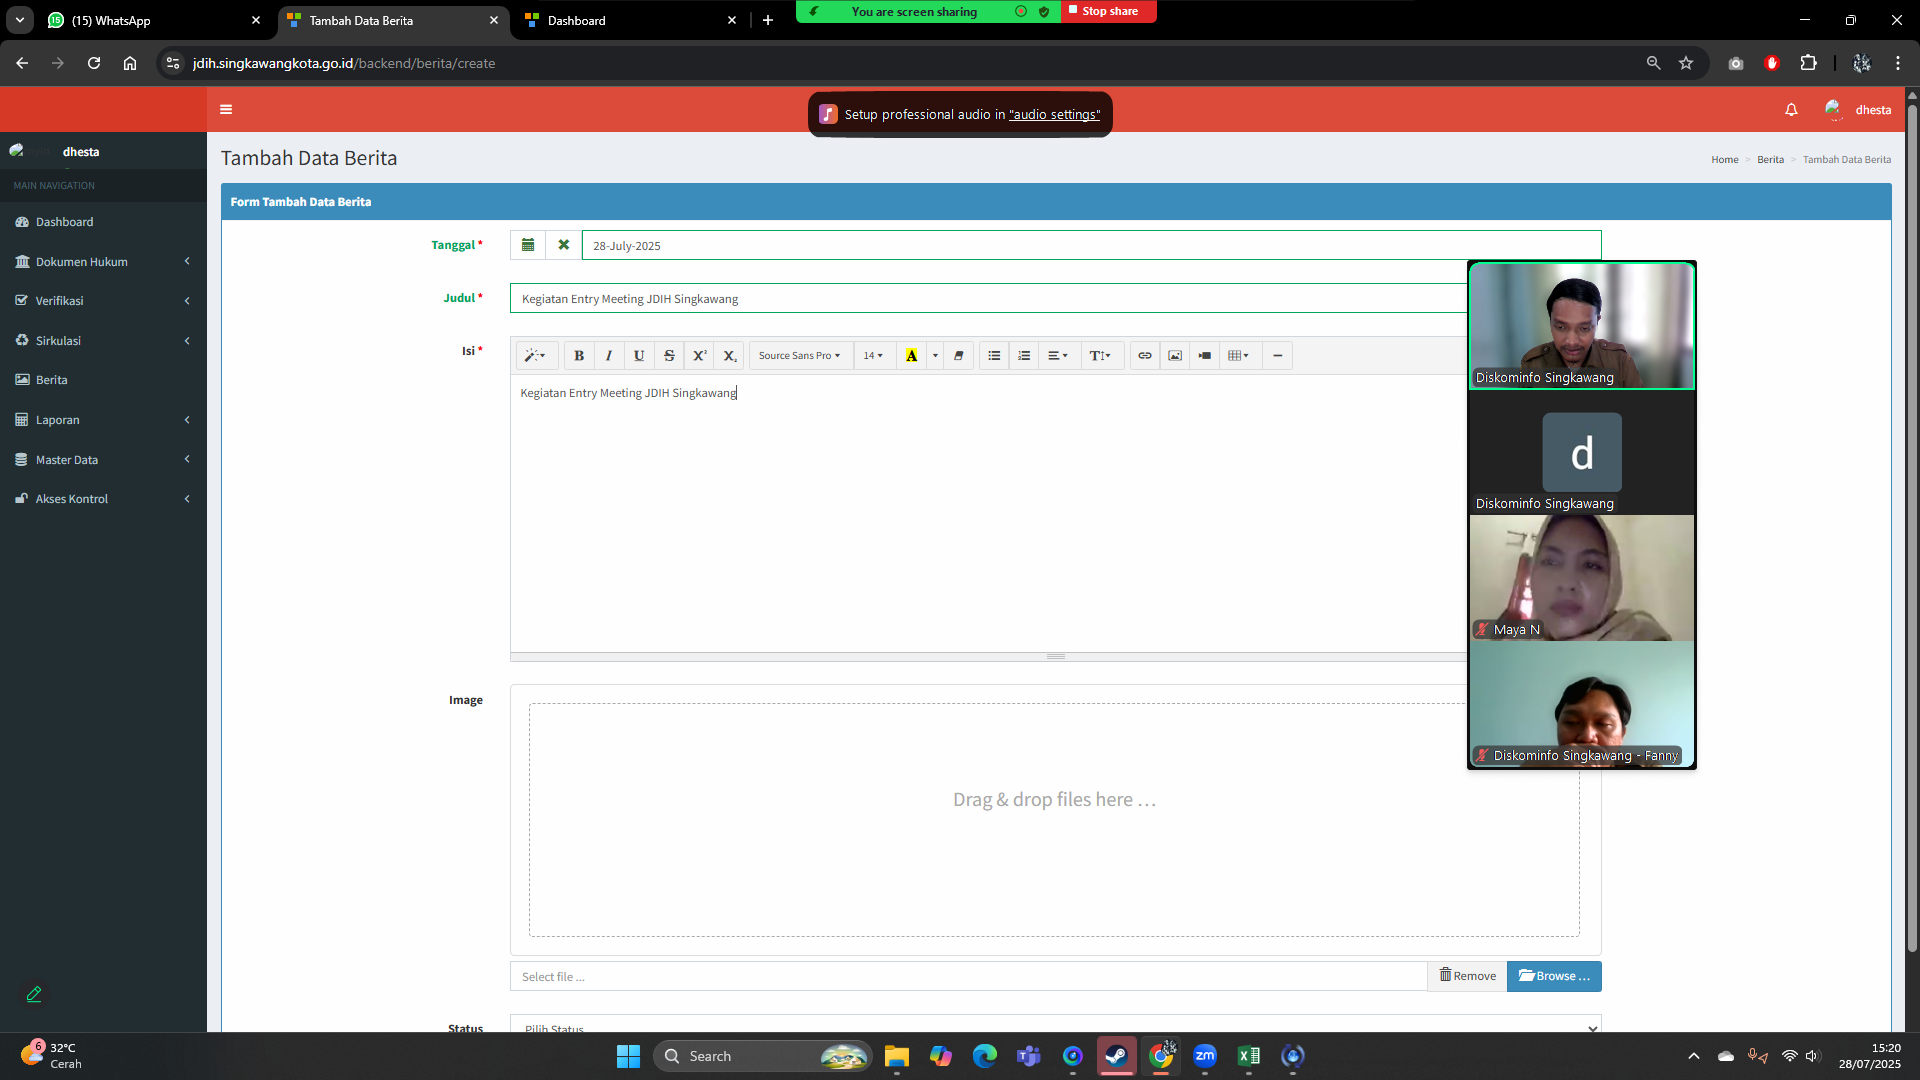Viewport: 1920px width, 1080px height.
Task: Insert a picture in editor
Action: tap(1175, 356)
